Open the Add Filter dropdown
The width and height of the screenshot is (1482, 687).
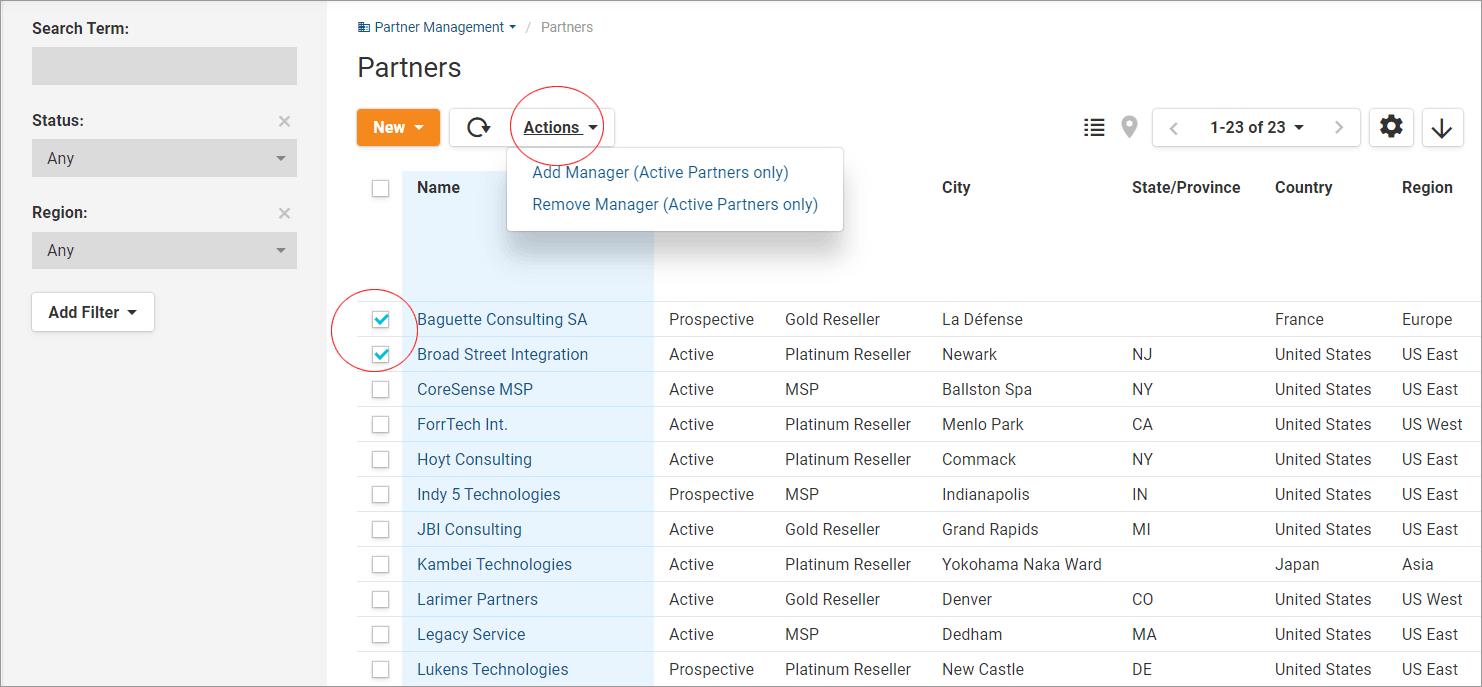93,312
